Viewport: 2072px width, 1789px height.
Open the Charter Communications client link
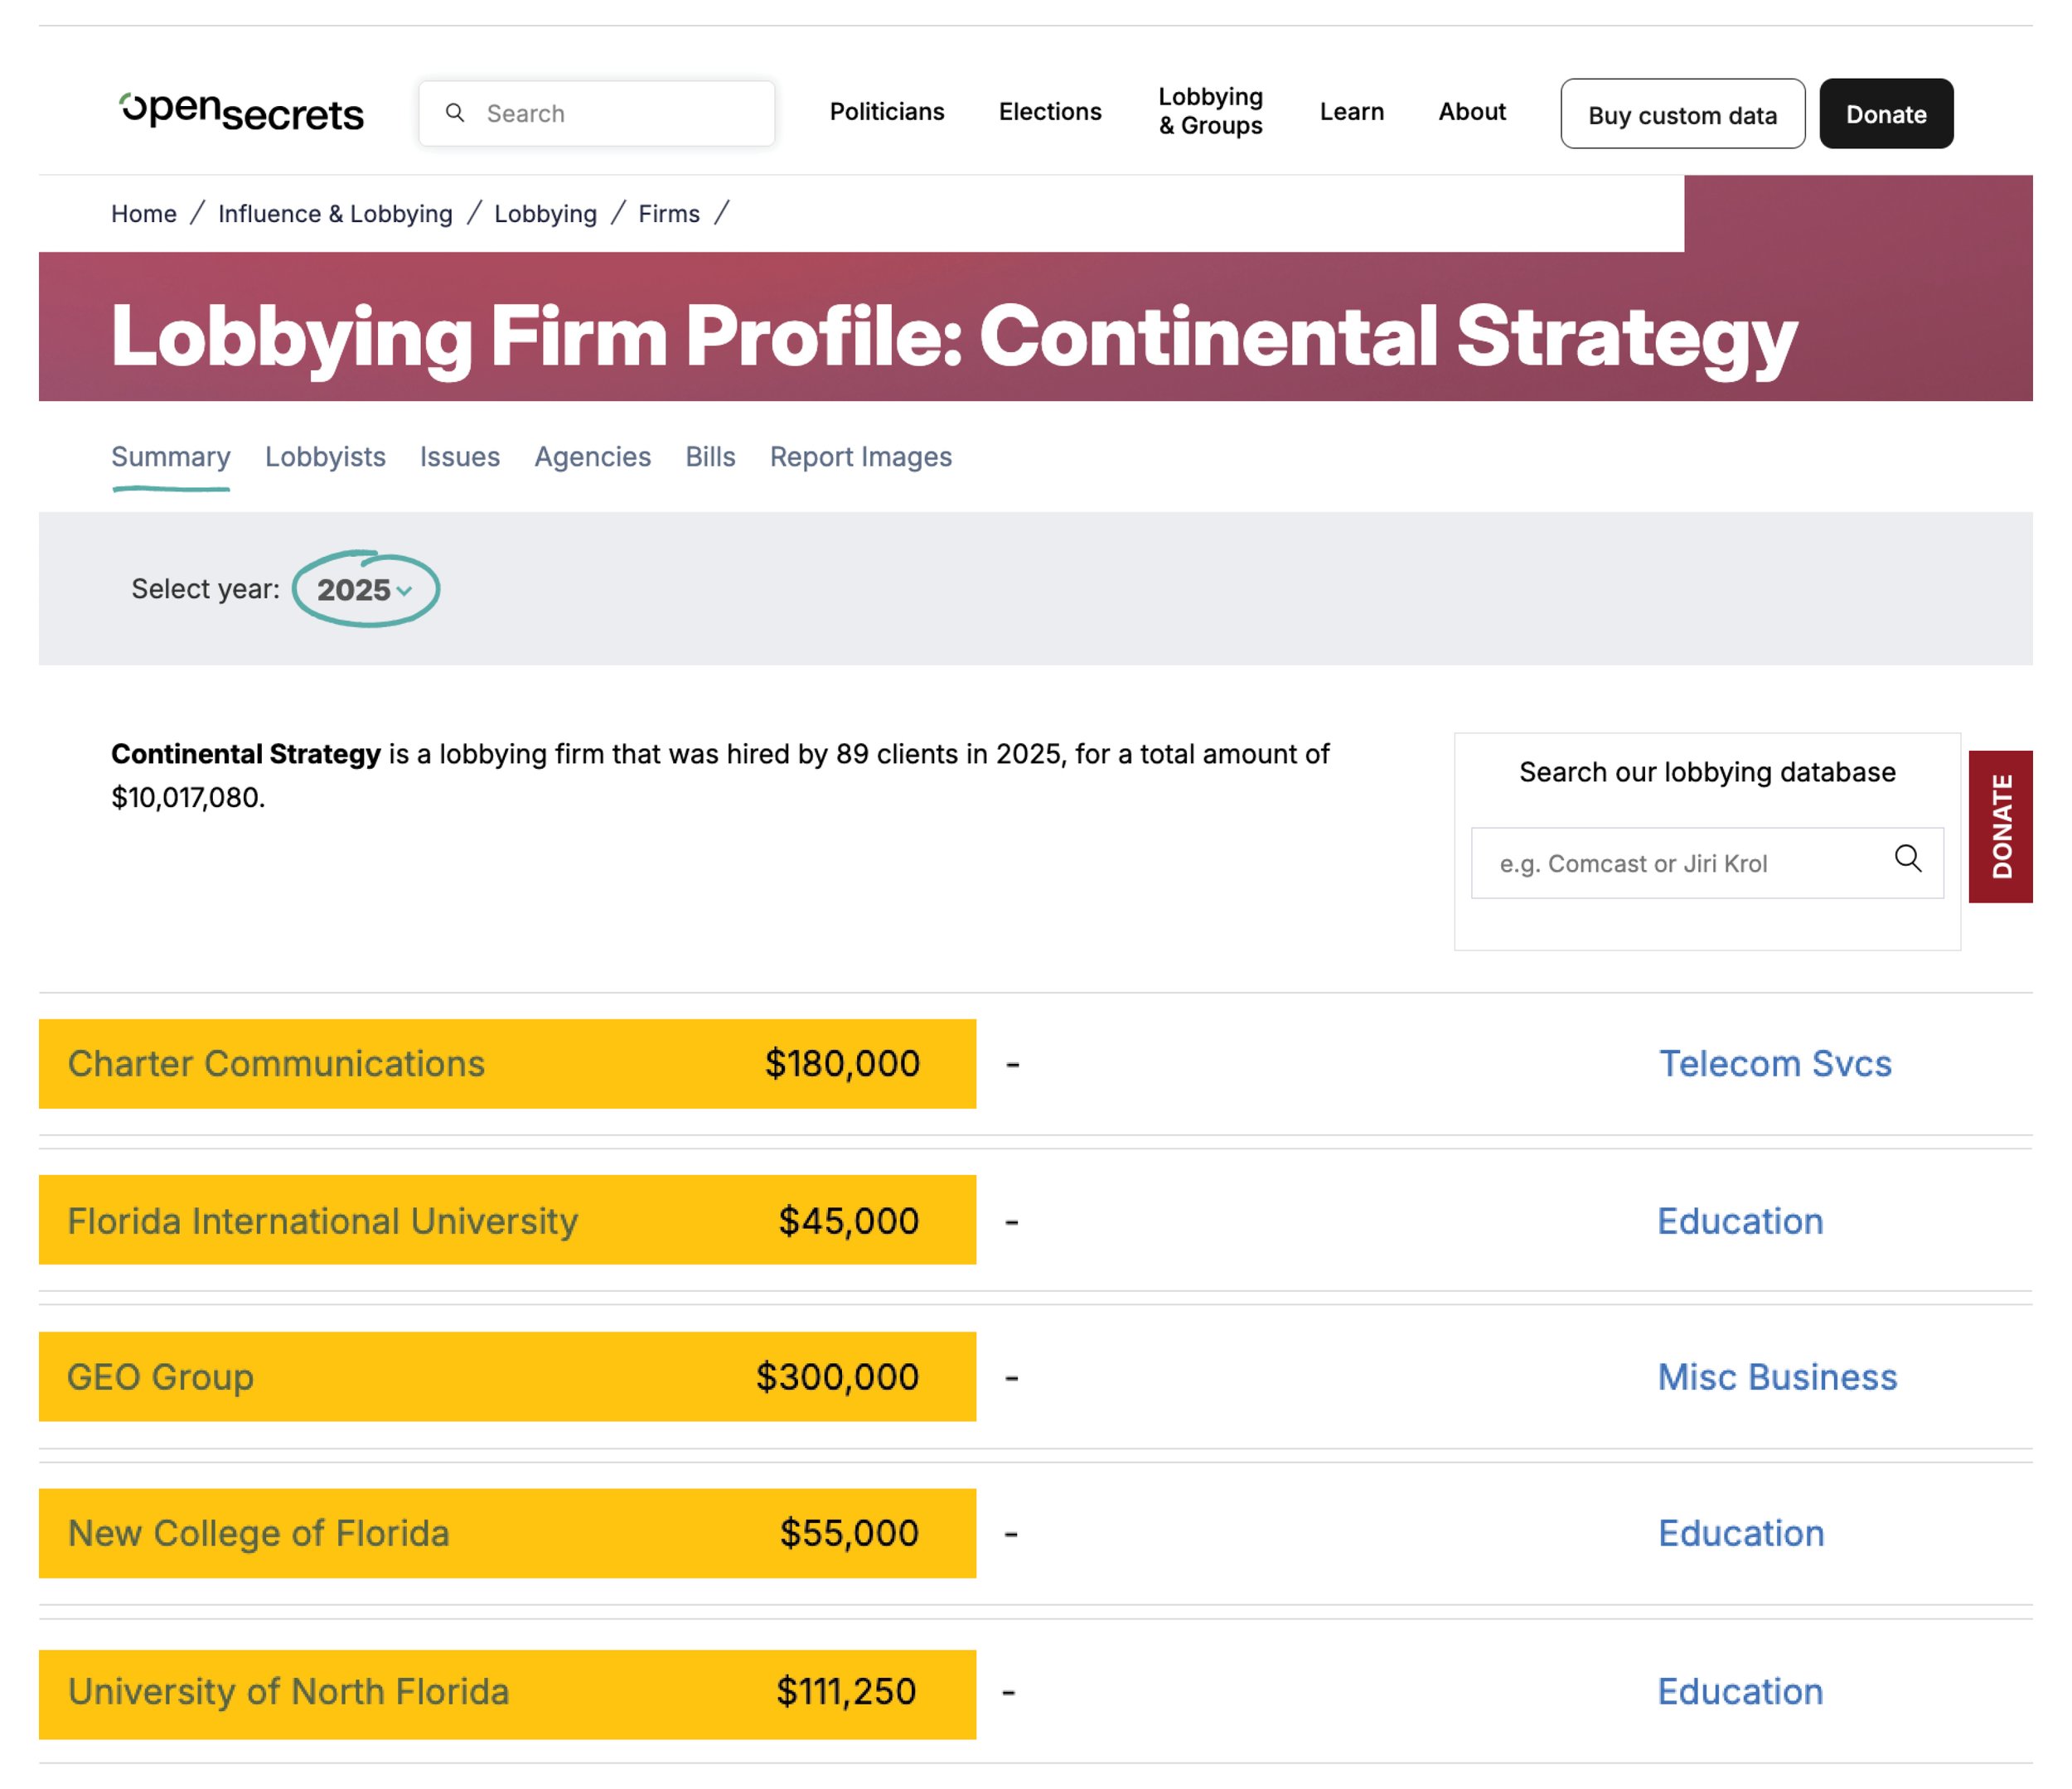[x=276, y=1064]
